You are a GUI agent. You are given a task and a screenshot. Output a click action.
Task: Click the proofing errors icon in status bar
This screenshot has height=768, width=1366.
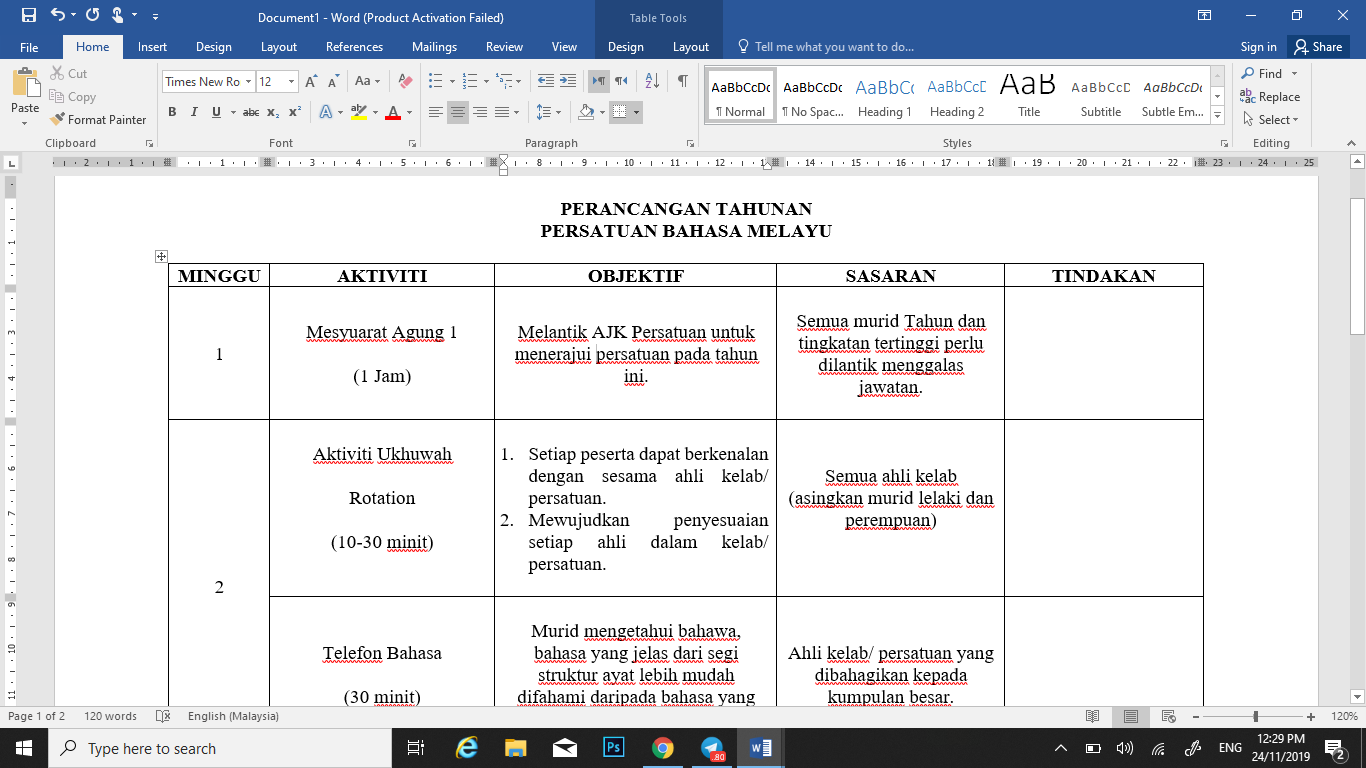point(163,716)
